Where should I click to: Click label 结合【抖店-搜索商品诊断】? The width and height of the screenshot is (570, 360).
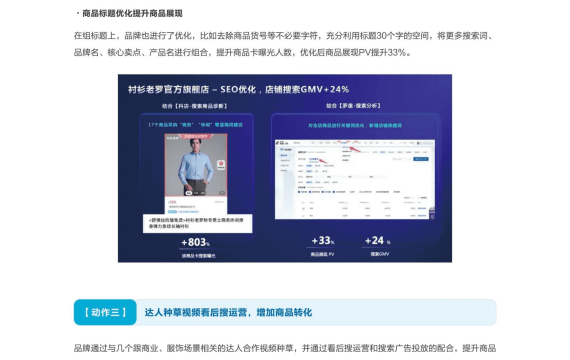(195, 106)
